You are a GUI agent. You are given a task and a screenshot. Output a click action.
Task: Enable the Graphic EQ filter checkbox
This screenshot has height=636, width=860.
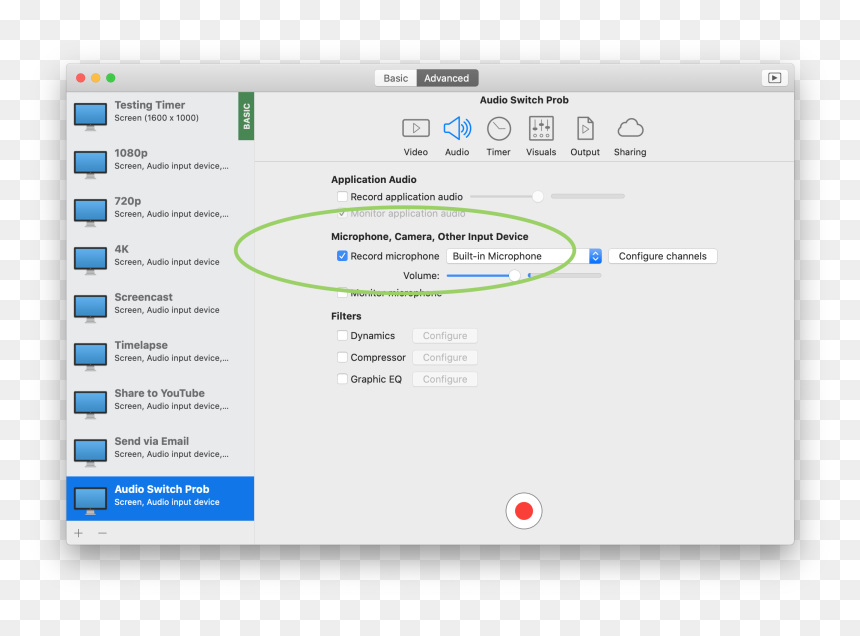click(x=342, y=379)
